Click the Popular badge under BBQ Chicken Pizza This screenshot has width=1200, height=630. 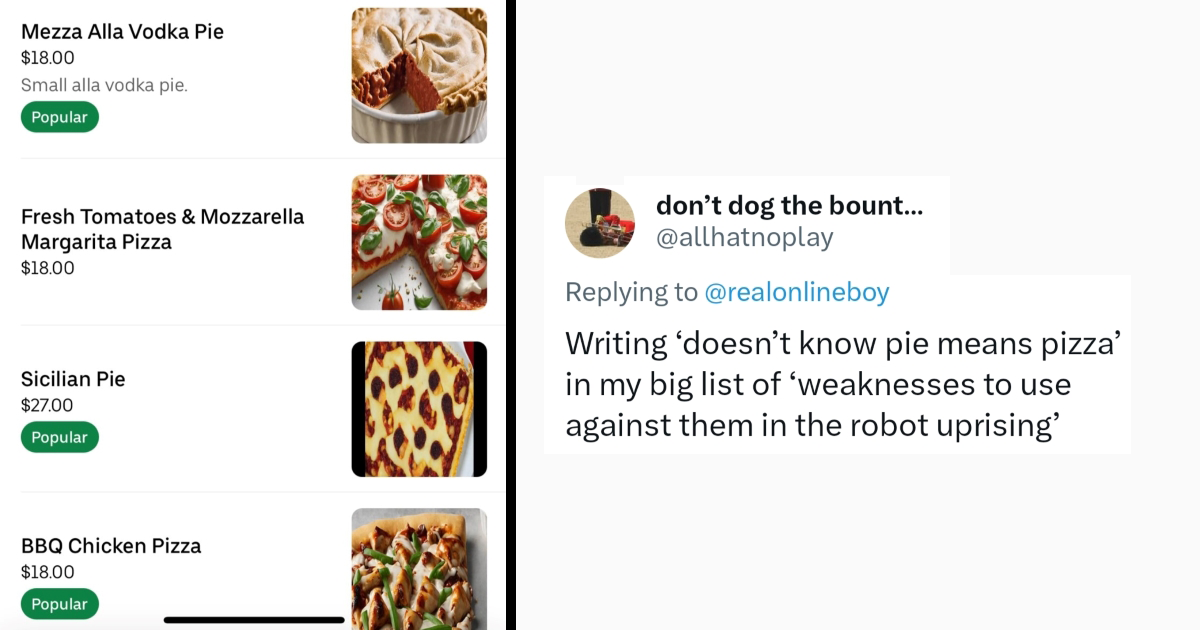pos(59,604)
